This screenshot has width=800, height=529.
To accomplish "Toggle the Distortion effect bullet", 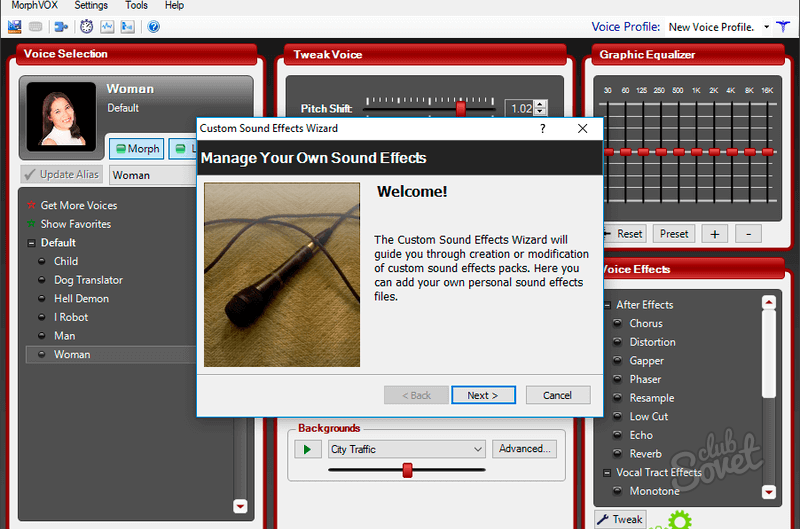I will coord(618,342).
